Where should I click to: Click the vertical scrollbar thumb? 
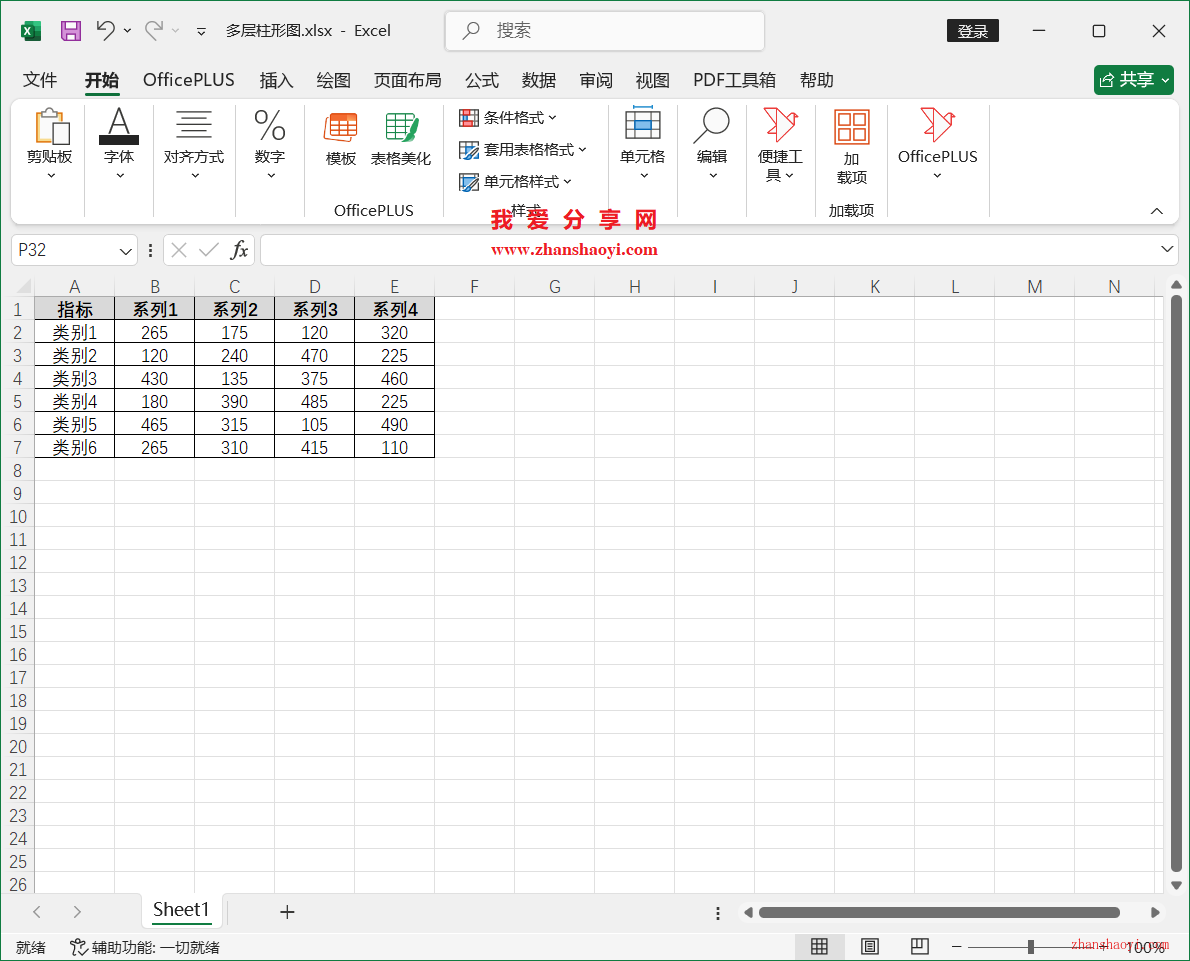1176,583
